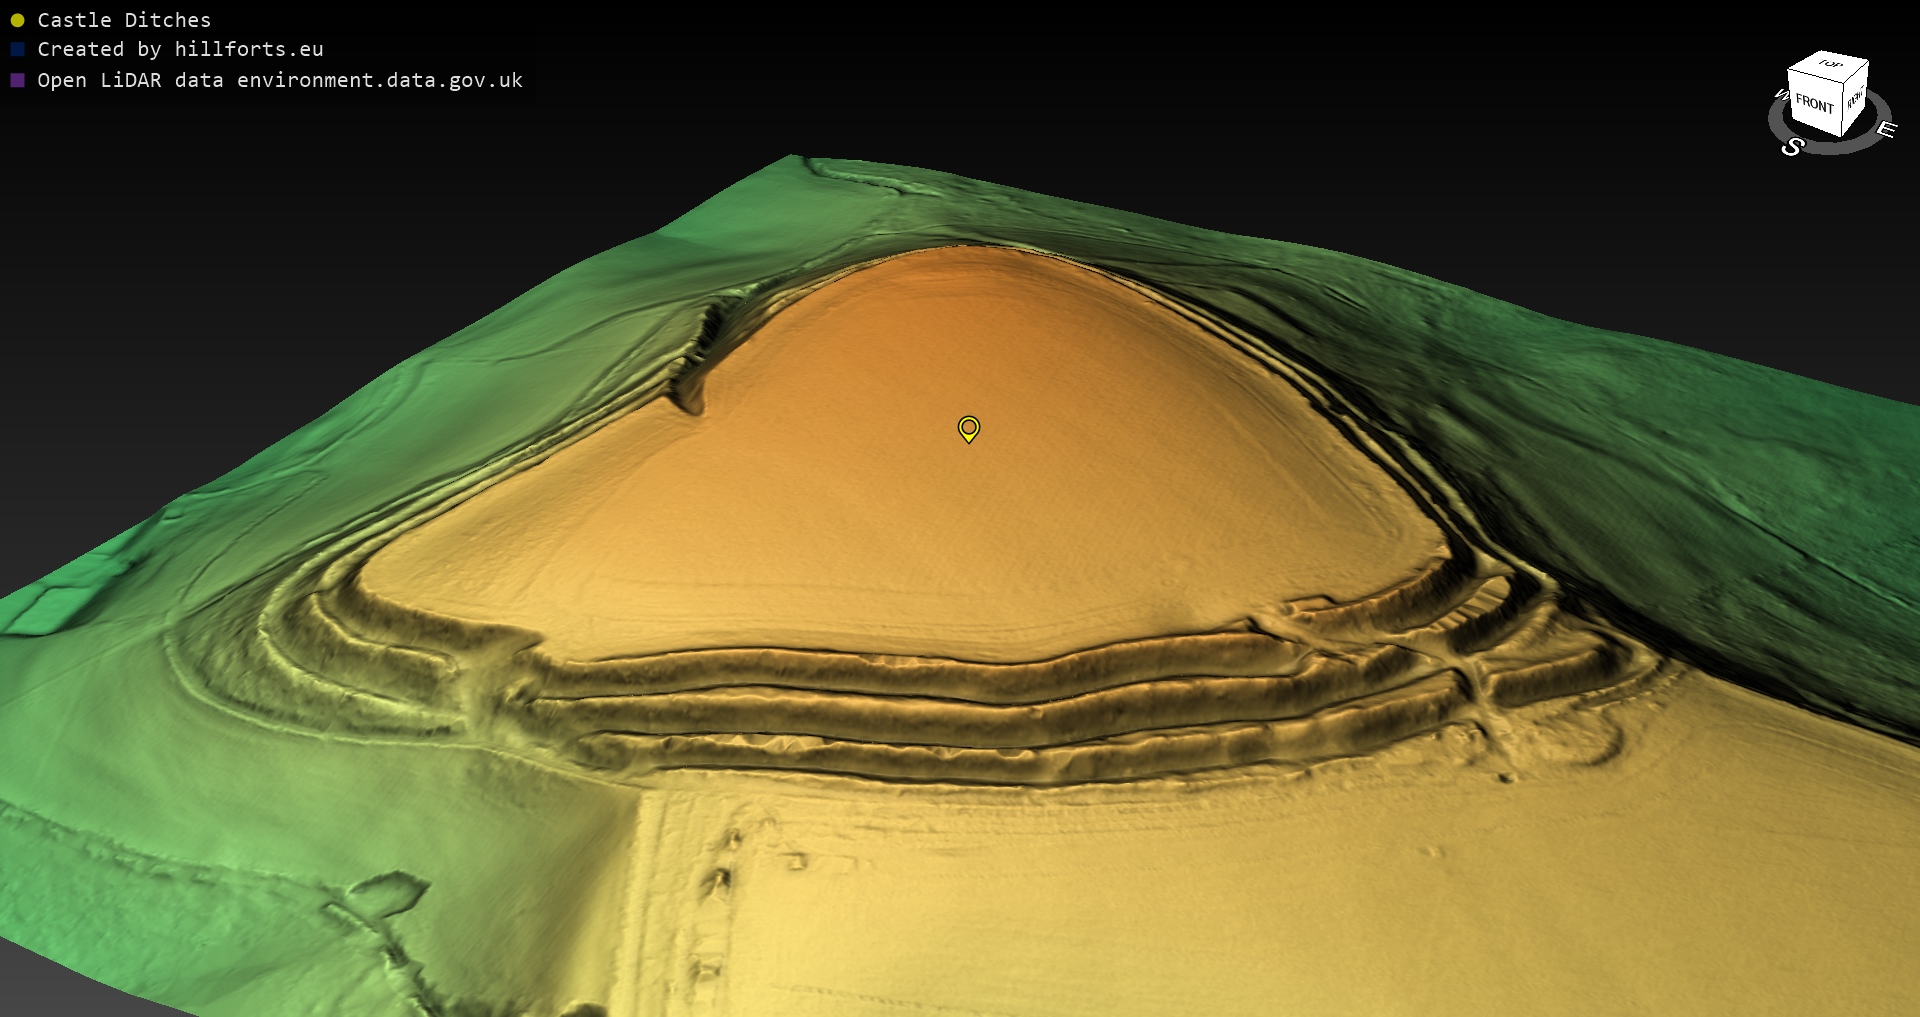The width and height of the screenshot is (1920, 1017).
Task: Select the FRONT face of the view cube
Action: [1814, 104]
